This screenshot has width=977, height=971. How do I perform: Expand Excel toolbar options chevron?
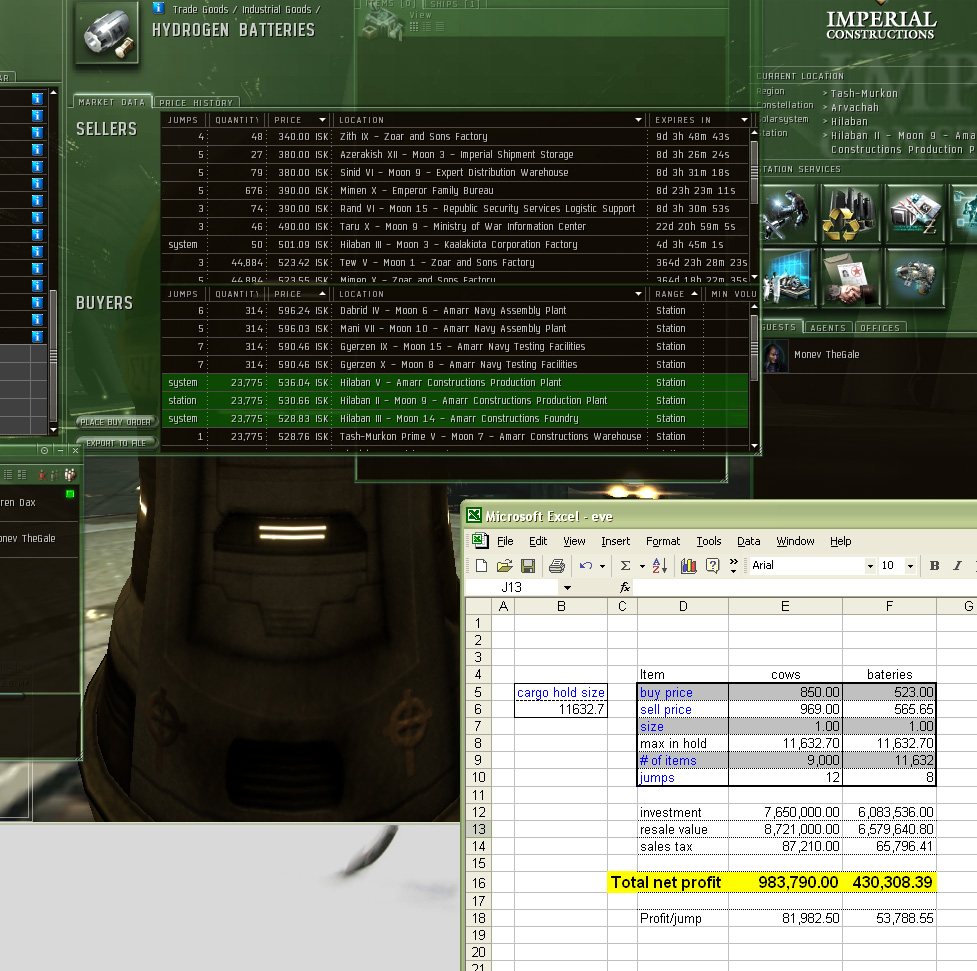pyautogui.click(x=733, y=565)
